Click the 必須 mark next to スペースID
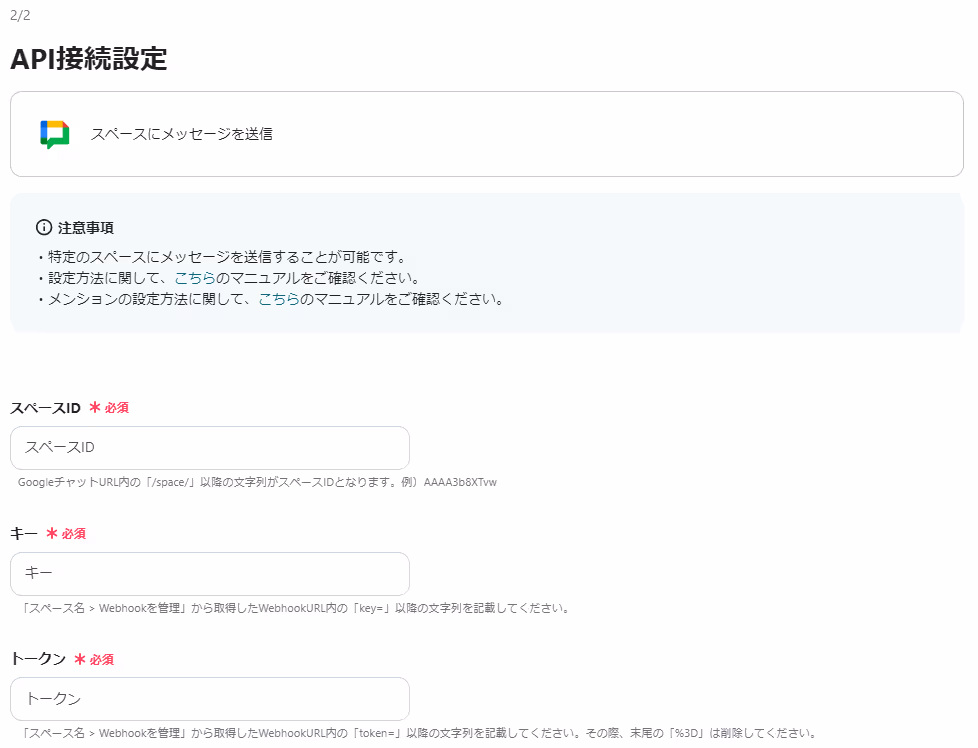 pos(109,408)
